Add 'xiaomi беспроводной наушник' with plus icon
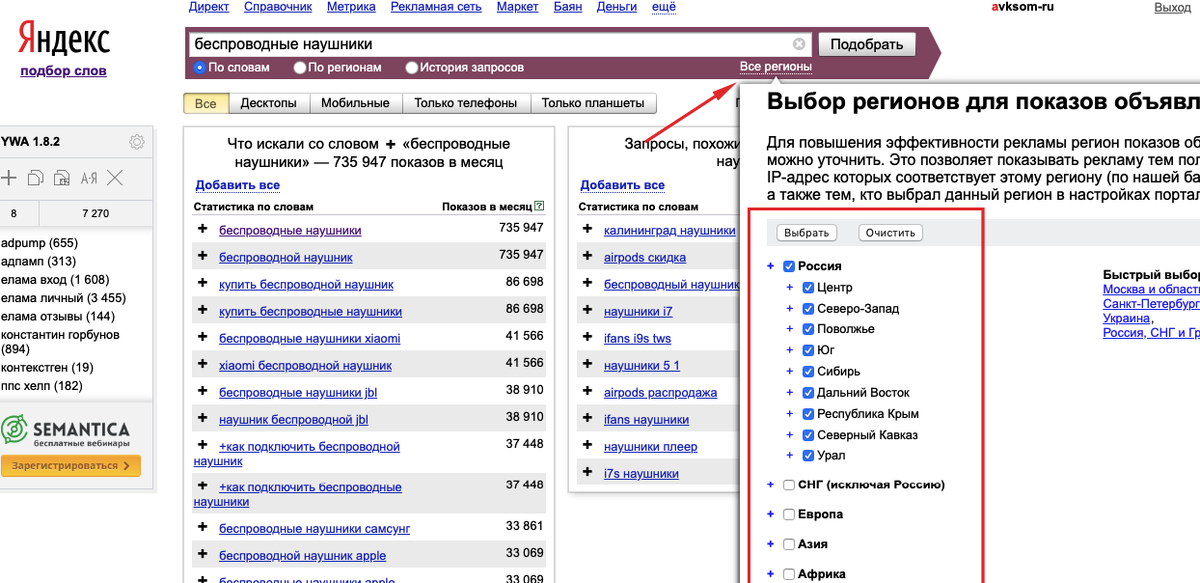The height and width of the screenshot is (583, 1200). 203,365
